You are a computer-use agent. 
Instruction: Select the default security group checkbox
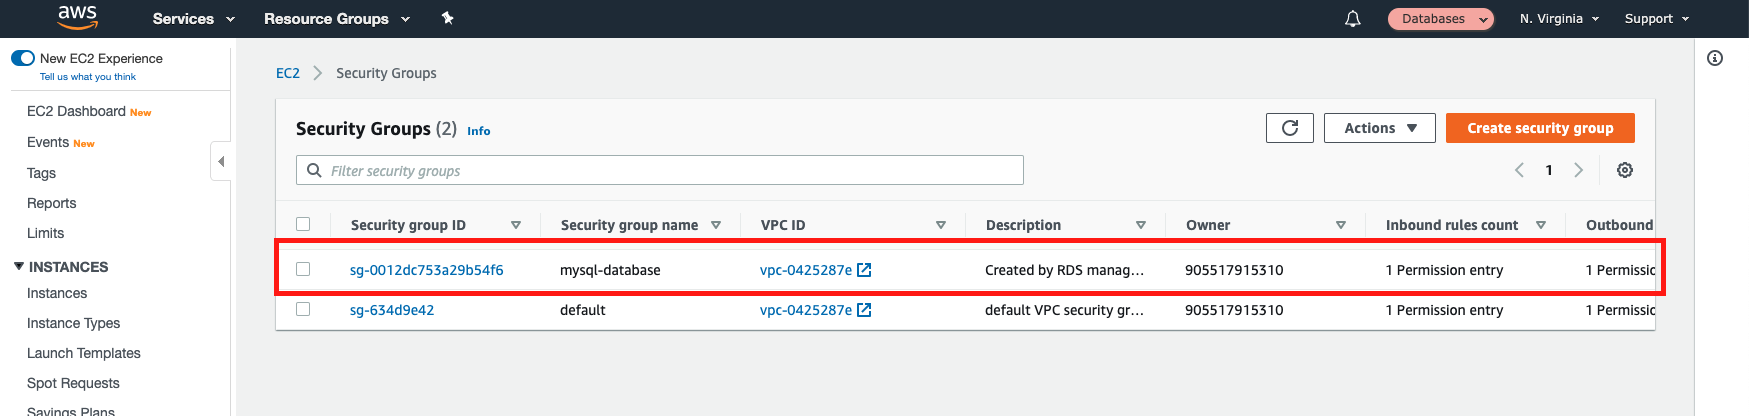303,309
